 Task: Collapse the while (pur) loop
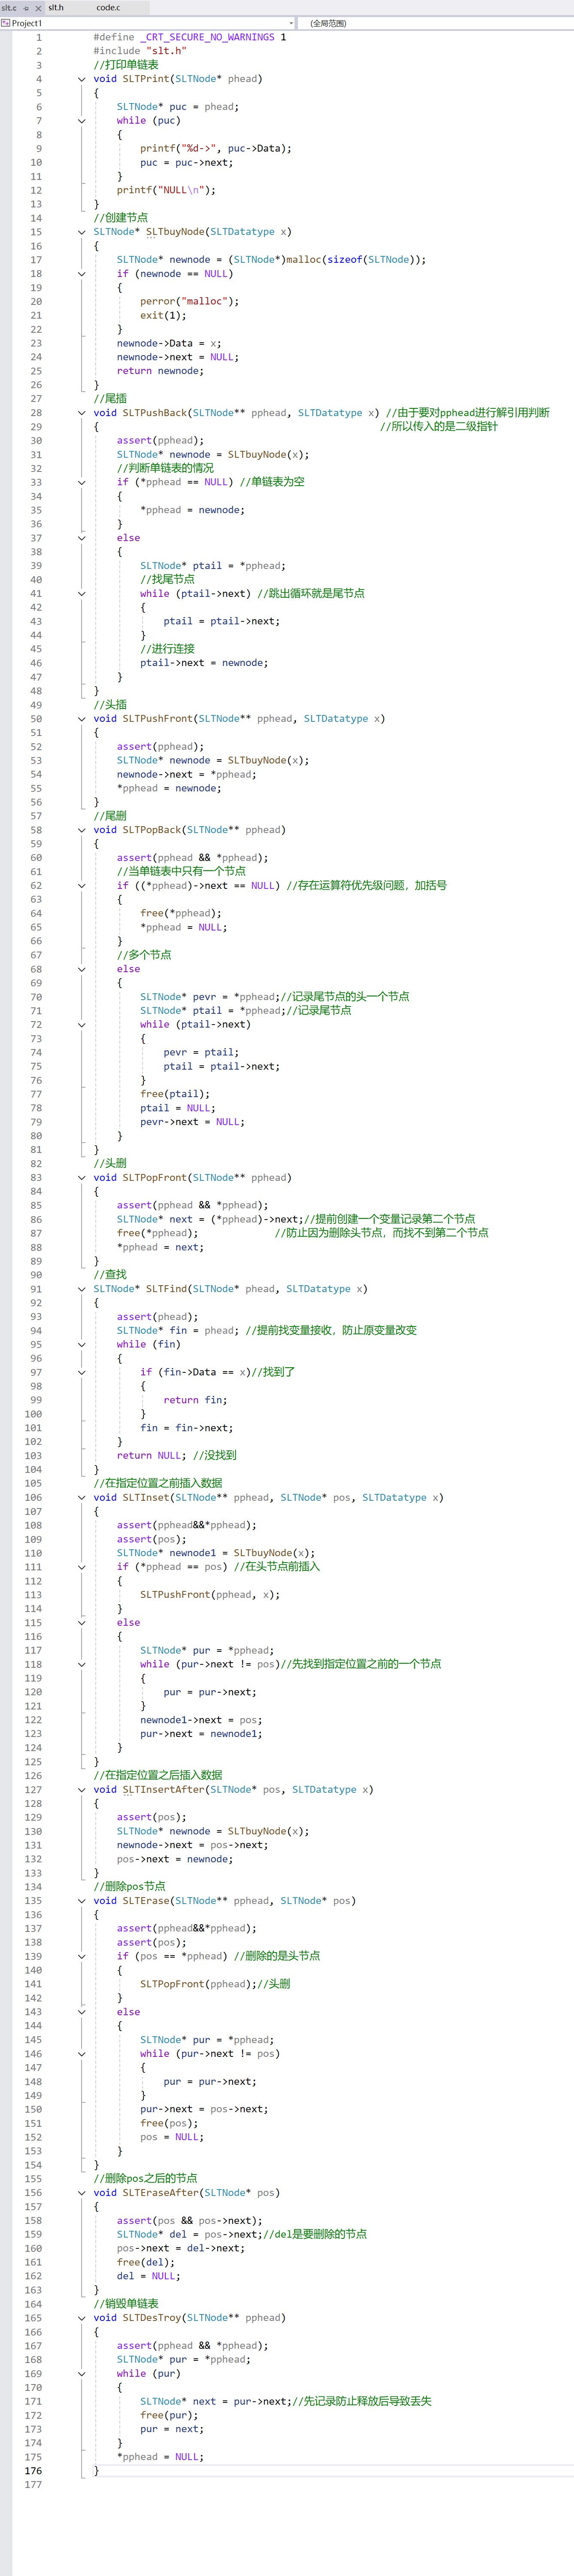coord(82,2374)
